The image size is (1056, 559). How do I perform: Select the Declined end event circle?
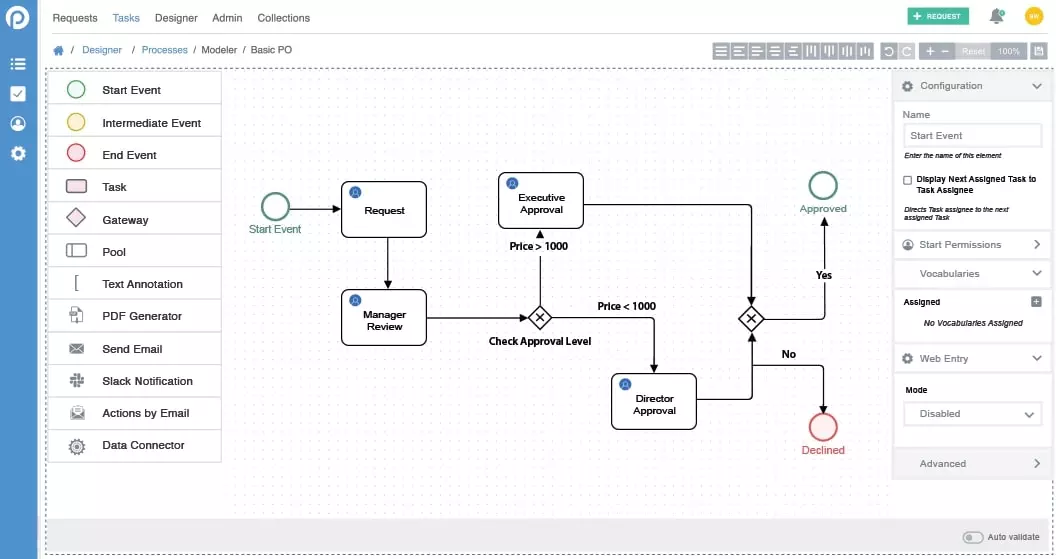(x=823, y=427)
